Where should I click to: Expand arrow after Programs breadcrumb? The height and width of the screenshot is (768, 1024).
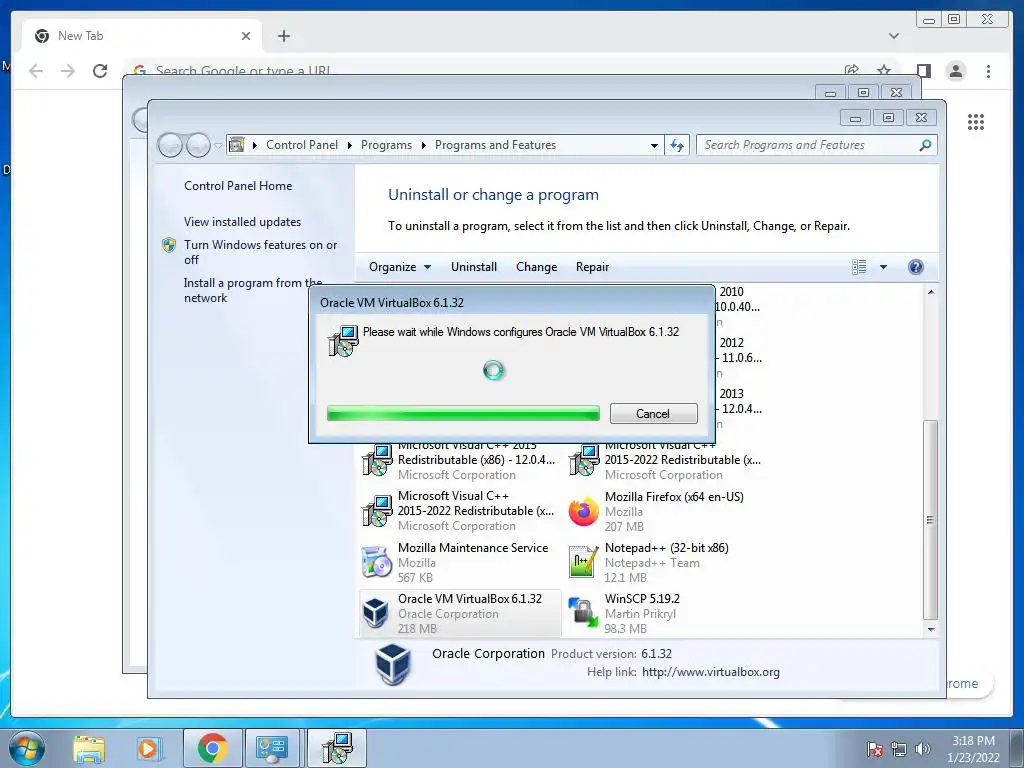[x=423, y=145]
